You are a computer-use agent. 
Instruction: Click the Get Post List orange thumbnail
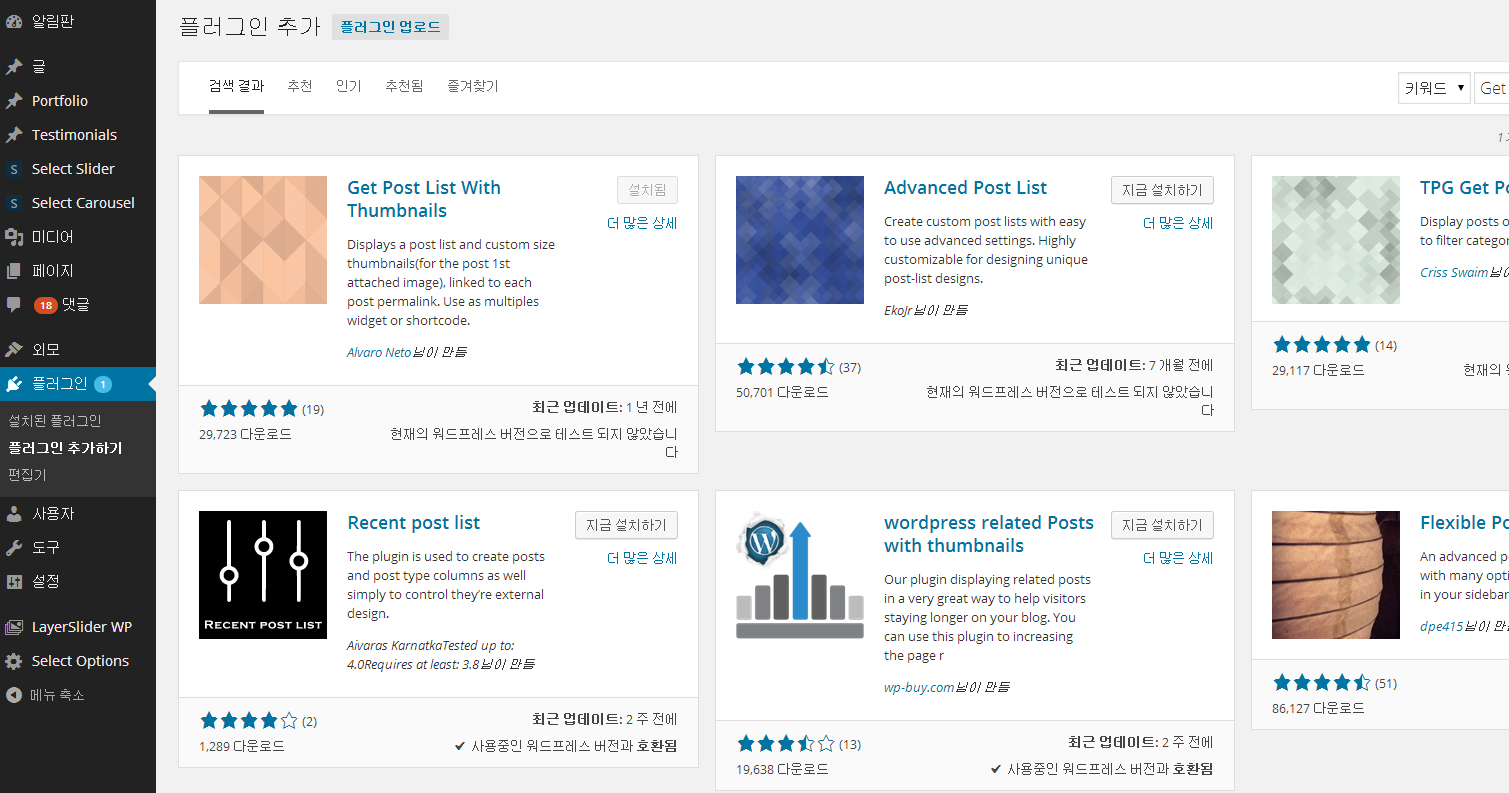263,240
